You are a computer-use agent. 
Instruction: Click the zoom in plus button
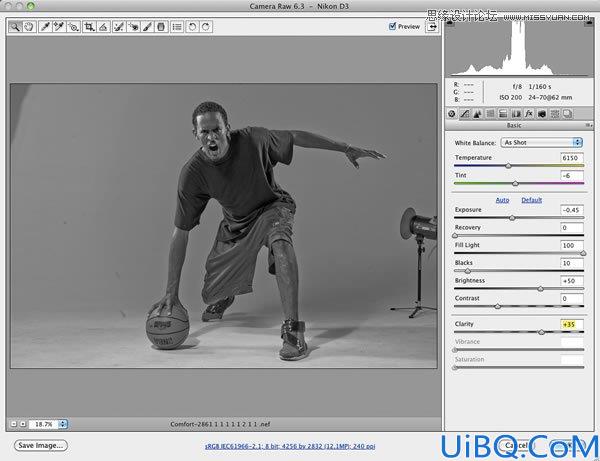coord(23,424)
